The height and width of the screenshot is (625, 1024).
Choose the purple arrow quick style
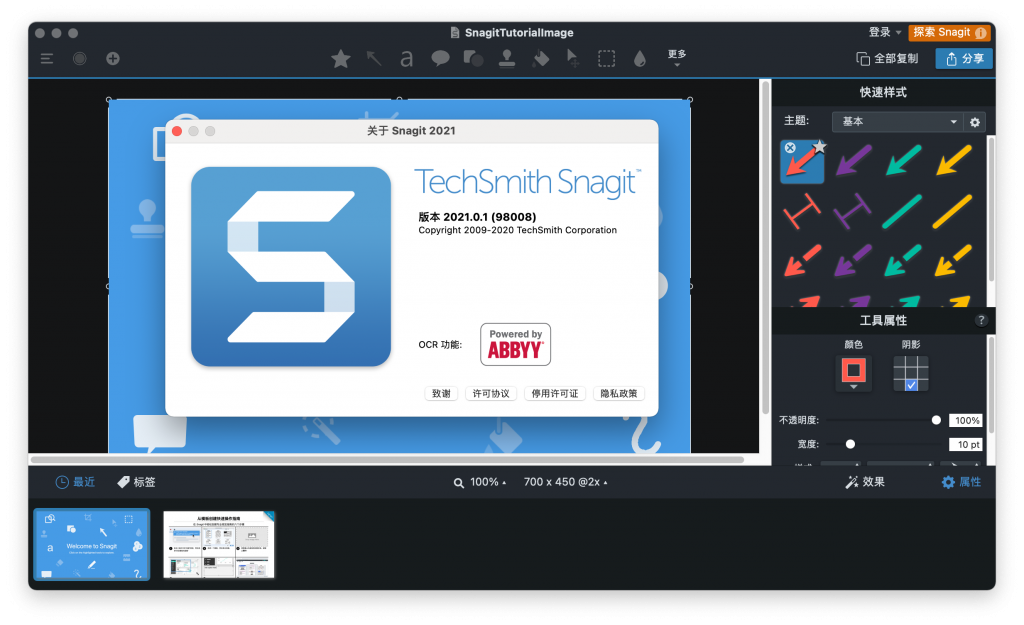(x=853, y=161)
